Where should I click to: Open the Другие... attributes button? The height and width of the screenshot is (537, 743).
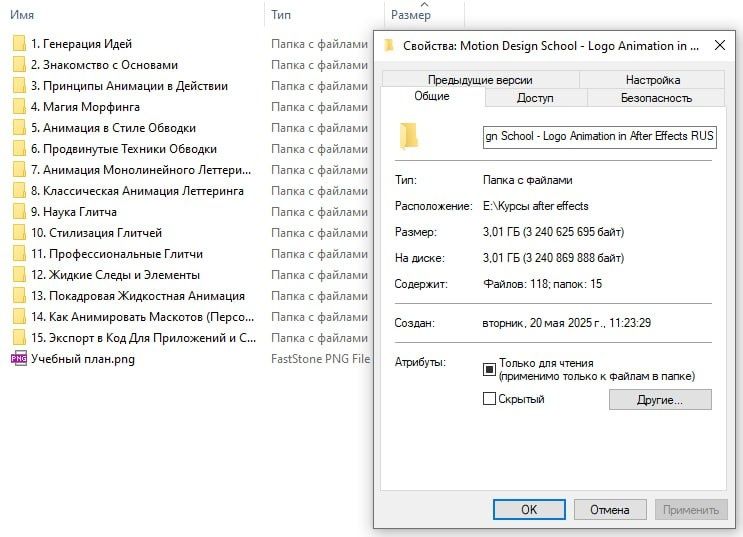point(660,400)
